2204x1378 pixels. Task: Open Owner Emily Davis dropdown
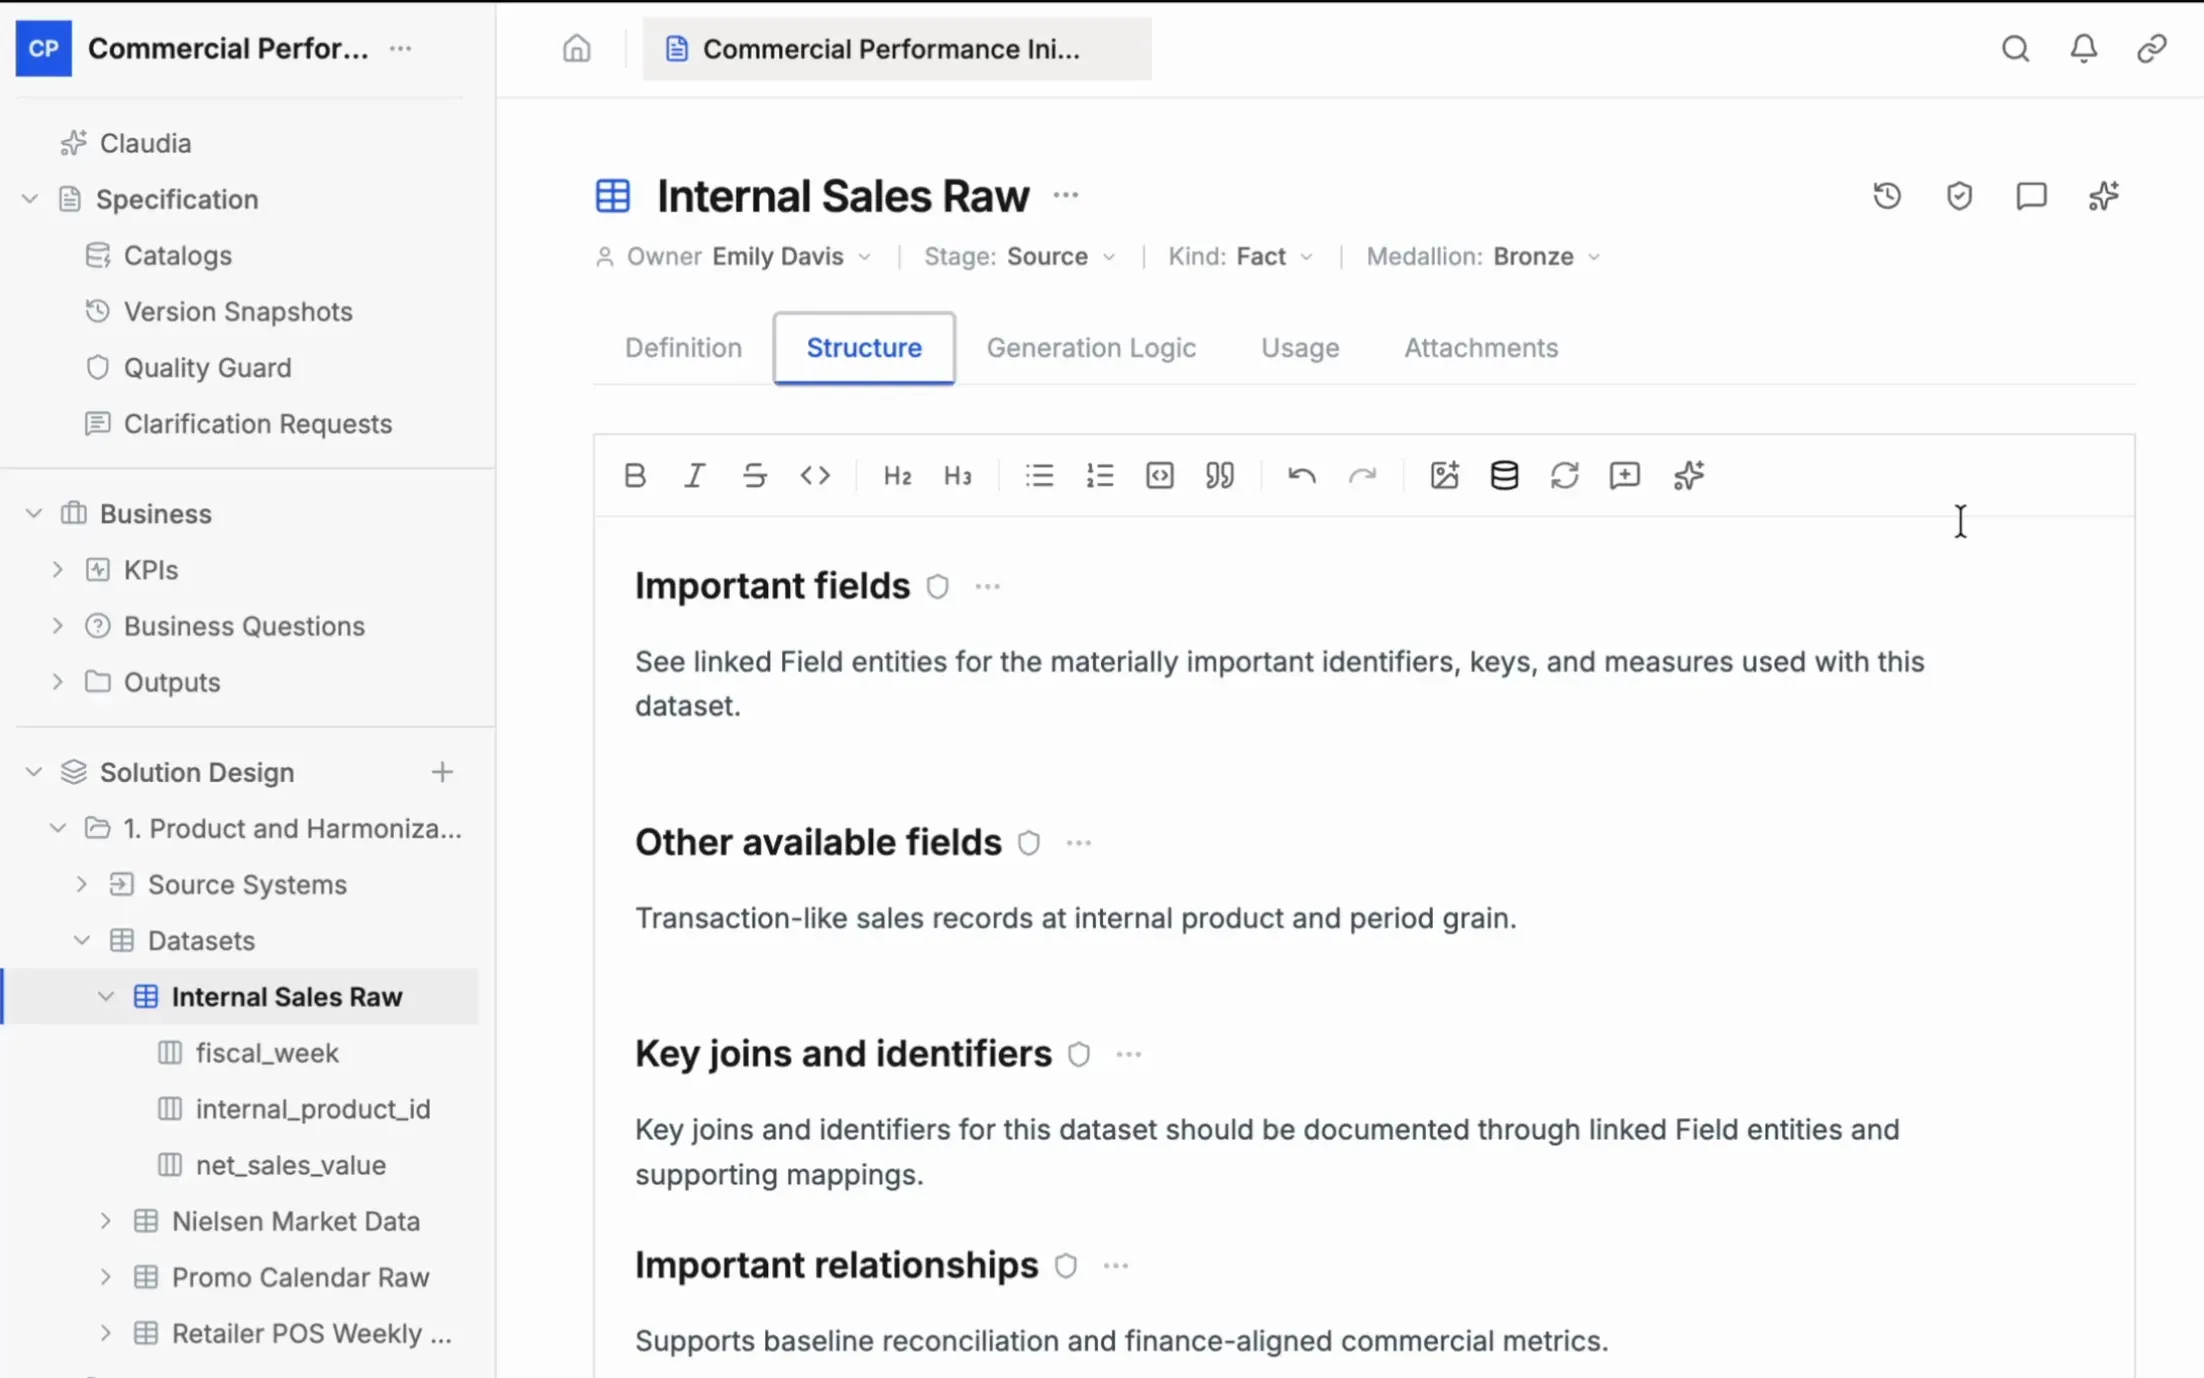tap(734, 257)
